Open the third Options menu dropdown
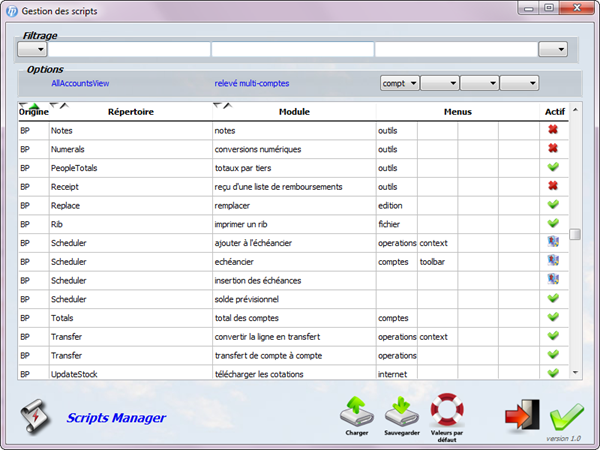The height and width of the screenshot is (450, 600). 479,83
